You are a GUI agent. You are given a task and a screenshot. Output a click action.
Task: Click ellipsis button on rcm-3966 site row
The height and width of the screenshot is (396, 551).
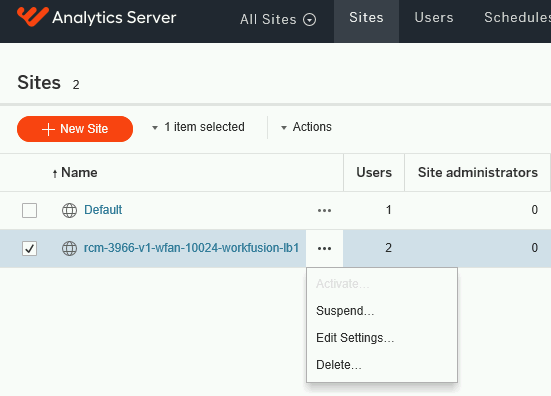[324, 248]
